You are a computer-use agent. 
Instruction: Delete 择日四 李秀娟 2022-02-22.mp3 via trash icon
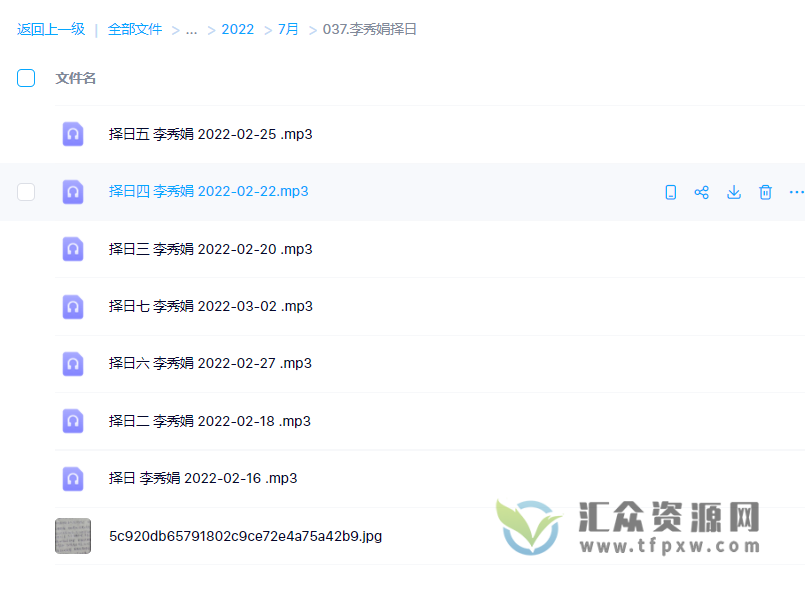click(x=765, y=192)
